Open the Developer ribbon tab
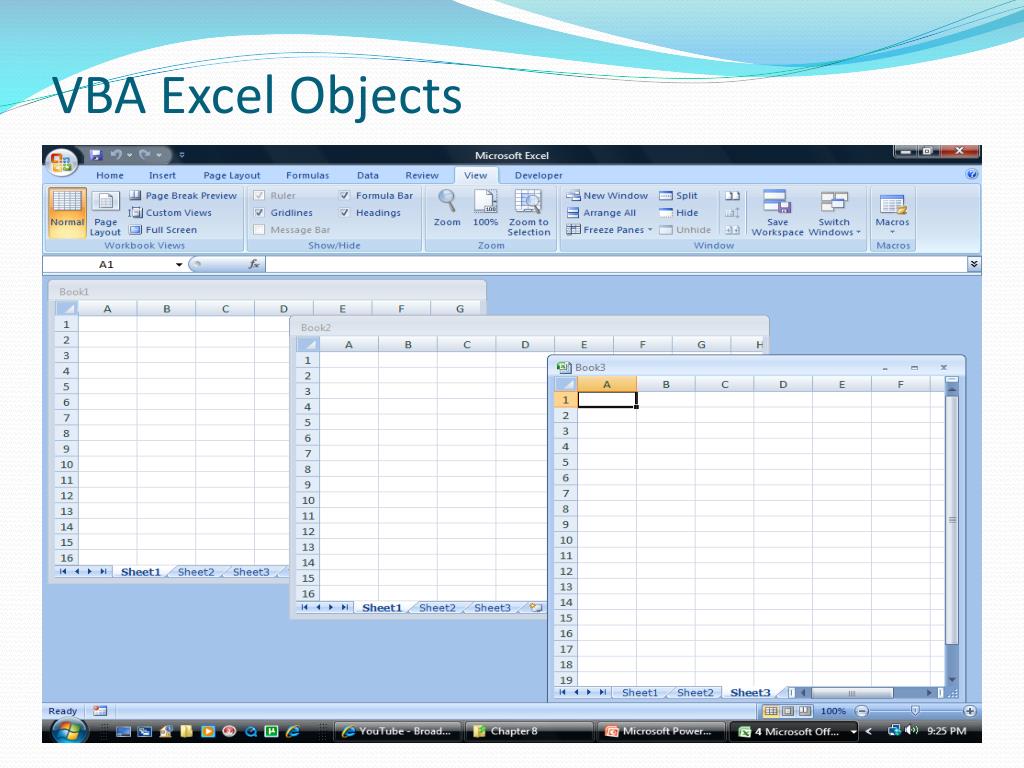 538,175
